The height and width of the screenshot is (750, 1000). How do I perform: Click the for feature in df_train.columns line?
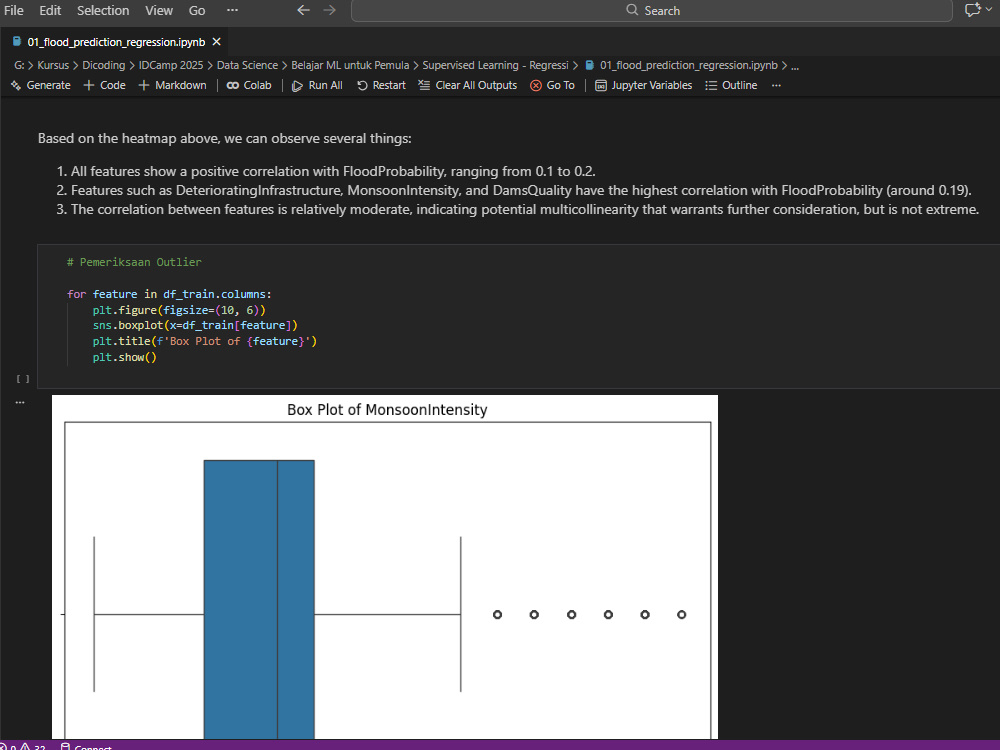[169, 294]
